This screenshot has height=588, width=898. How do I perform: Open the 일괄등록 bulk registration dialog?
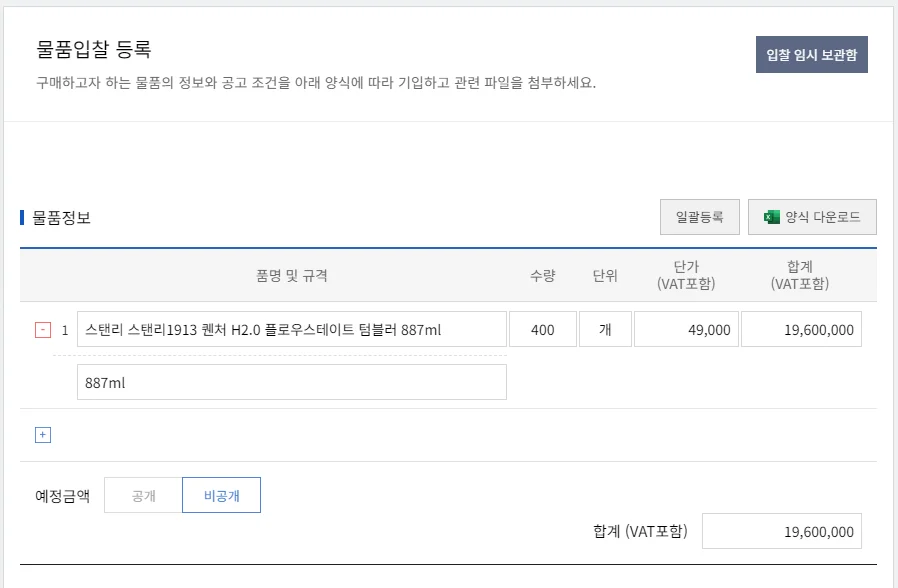699,216
